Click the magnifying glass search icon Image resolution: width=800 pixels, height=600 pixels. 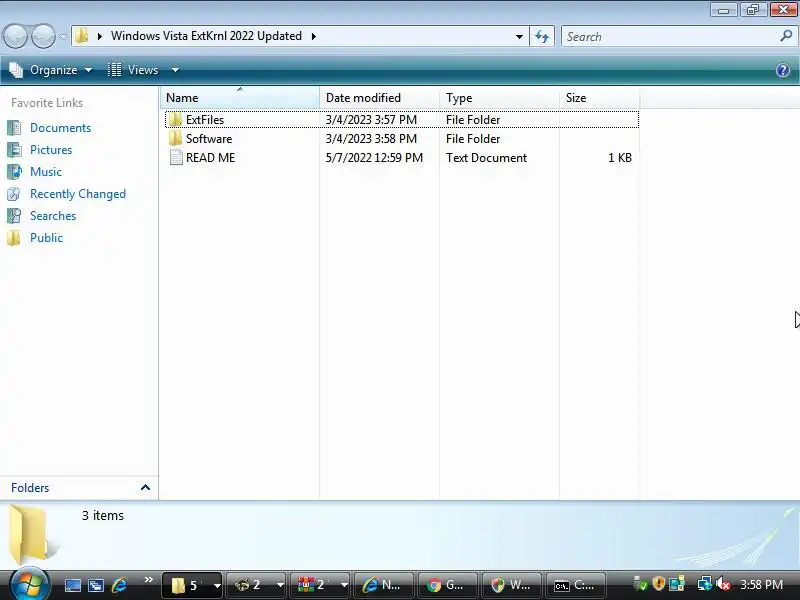click(x=786, y=36)
